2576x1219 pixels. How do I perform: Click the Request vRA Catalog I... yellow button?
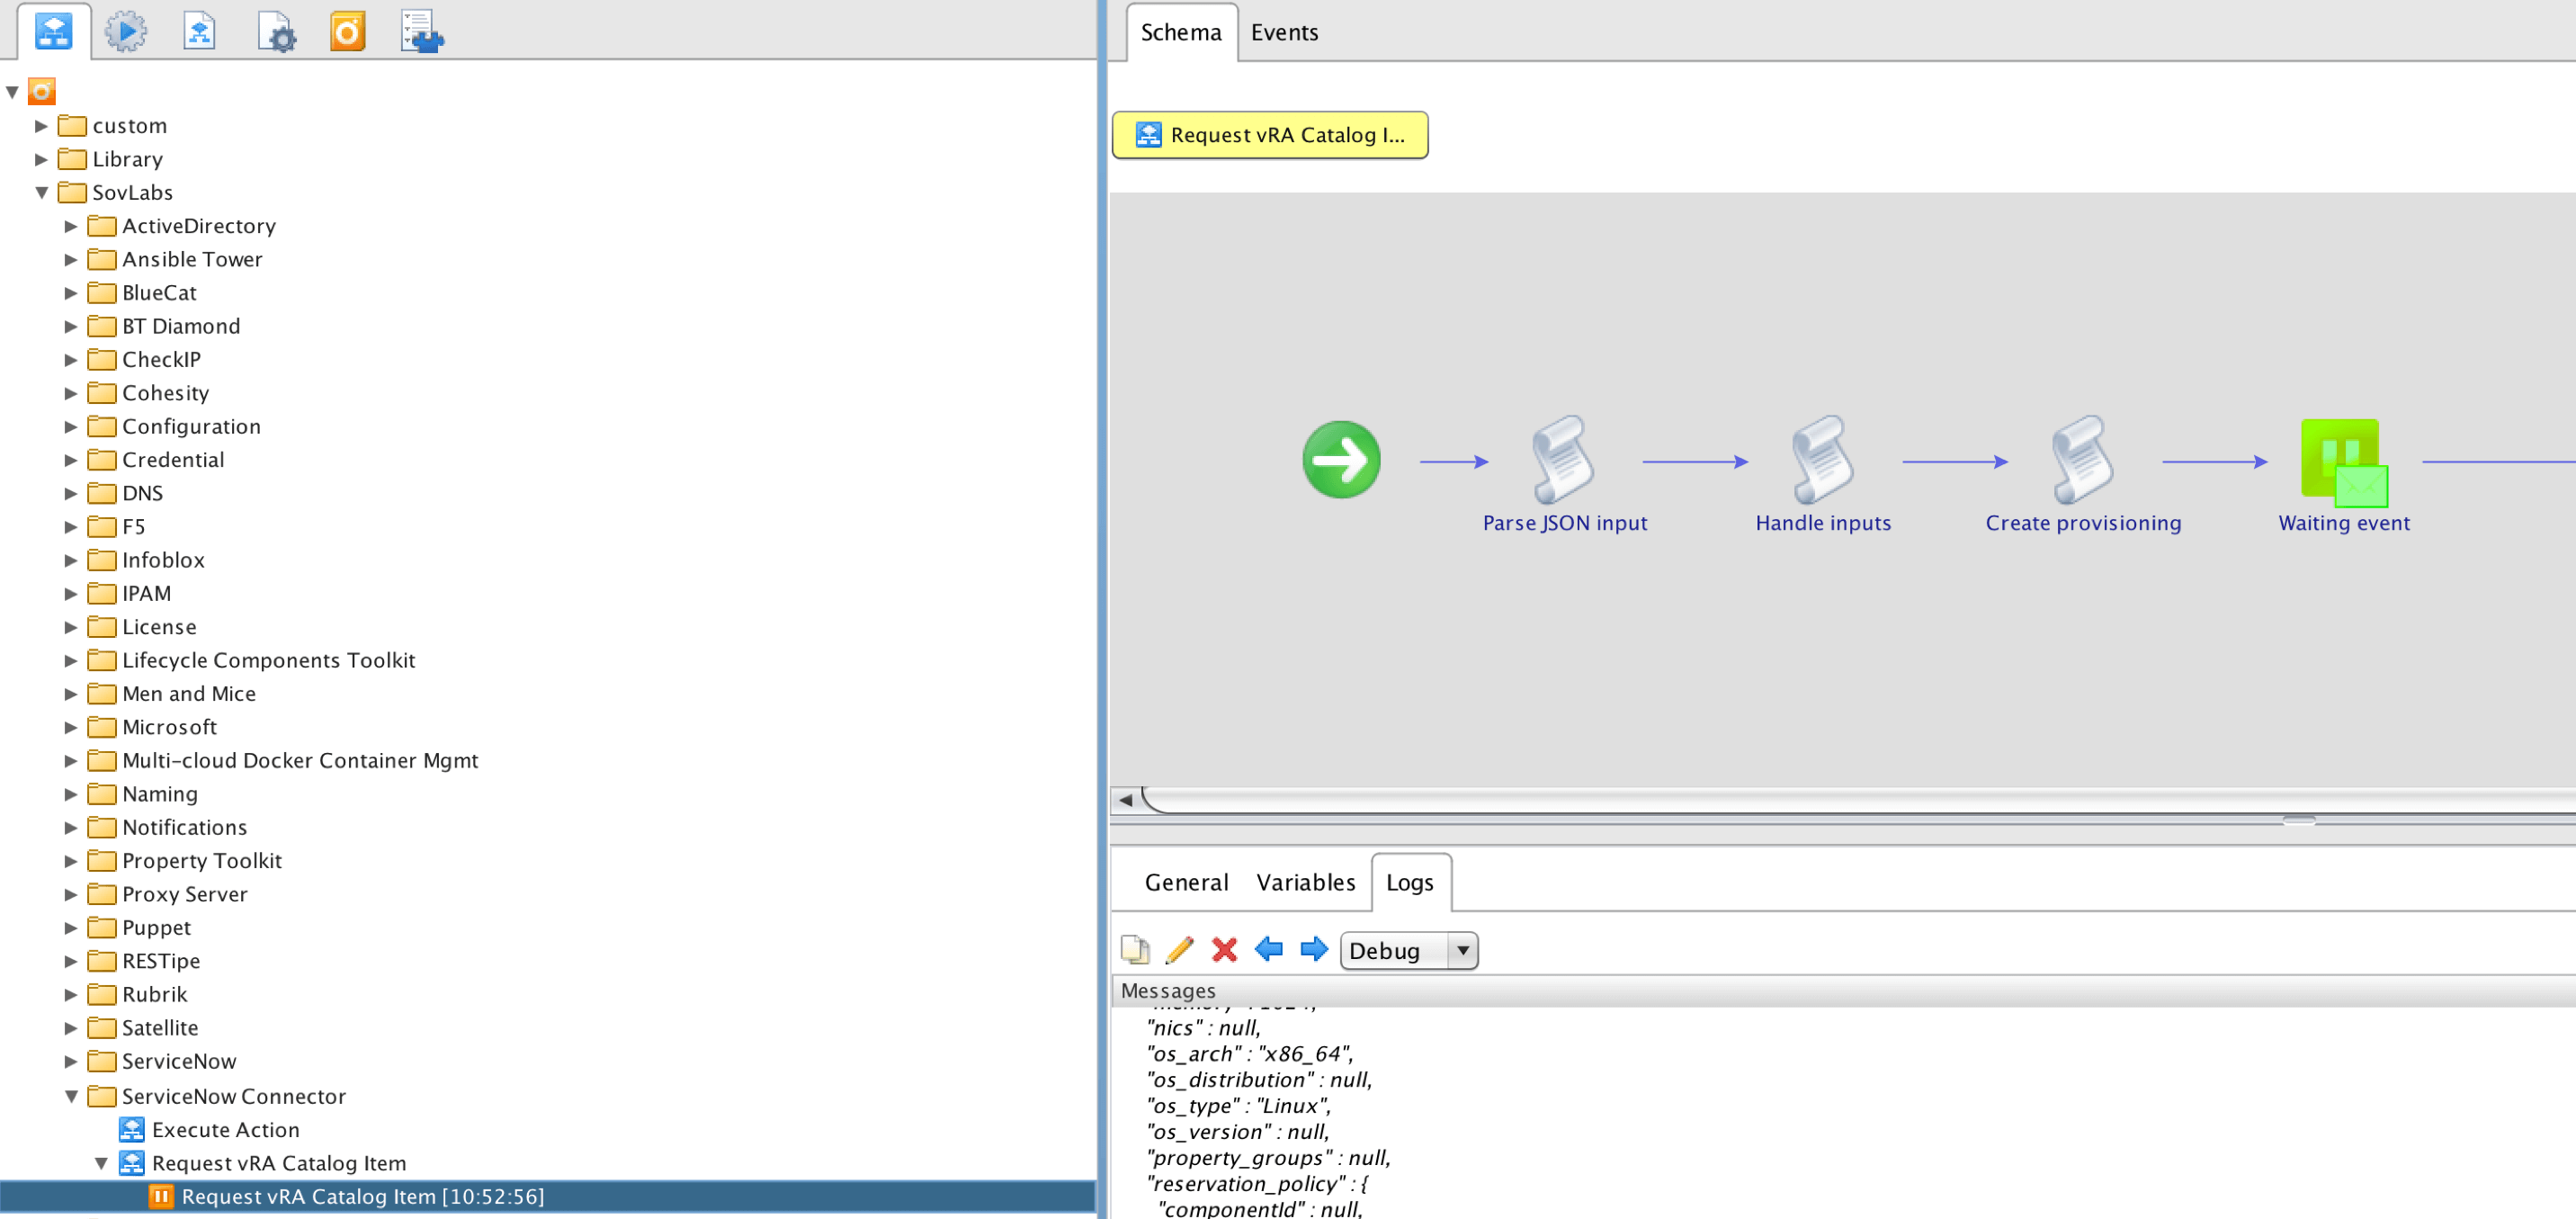click(1269, 135)
